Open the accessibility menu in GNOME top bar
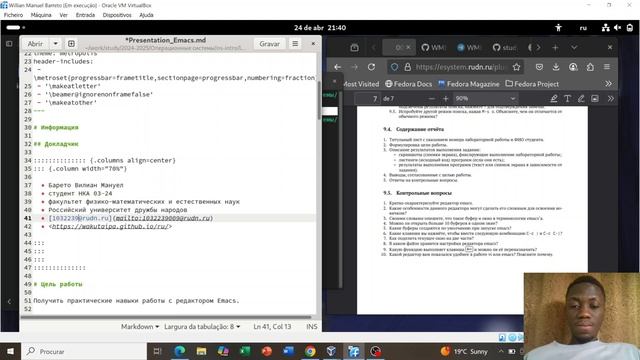640x360 pixels. click(558, 28)
